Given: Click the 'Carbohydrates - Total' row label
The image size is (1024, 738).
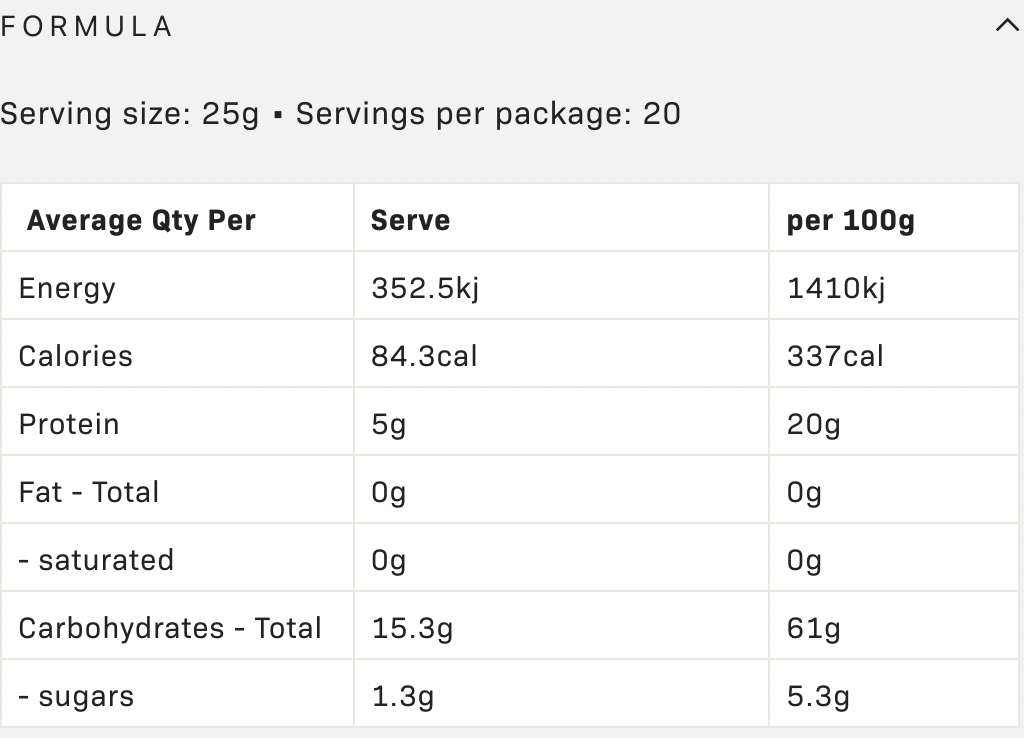Looking at the screenshot, I should pos(170,628).
